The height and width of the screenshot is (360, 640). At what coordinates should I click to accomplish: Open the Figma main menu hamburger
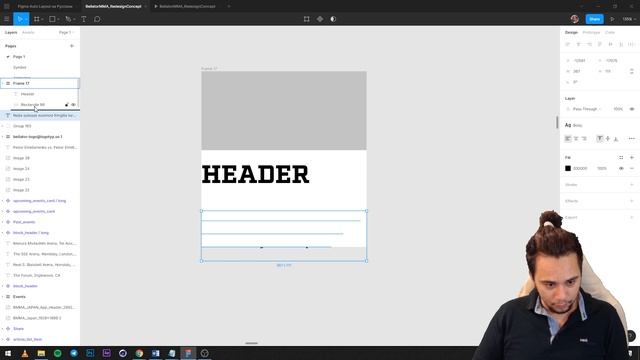coord(7,19)
